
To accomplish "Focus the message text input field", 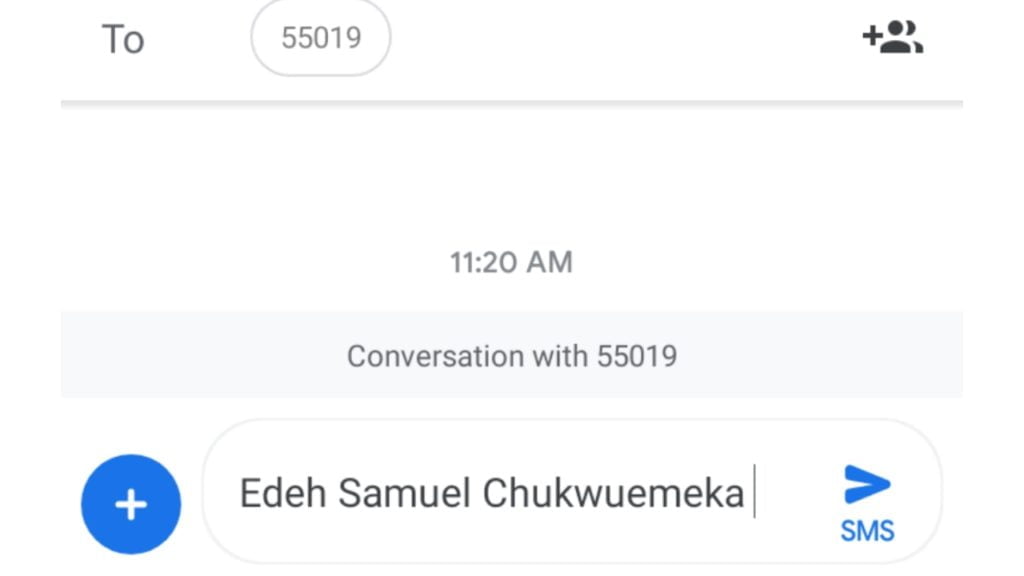I will tap(500, 494).
